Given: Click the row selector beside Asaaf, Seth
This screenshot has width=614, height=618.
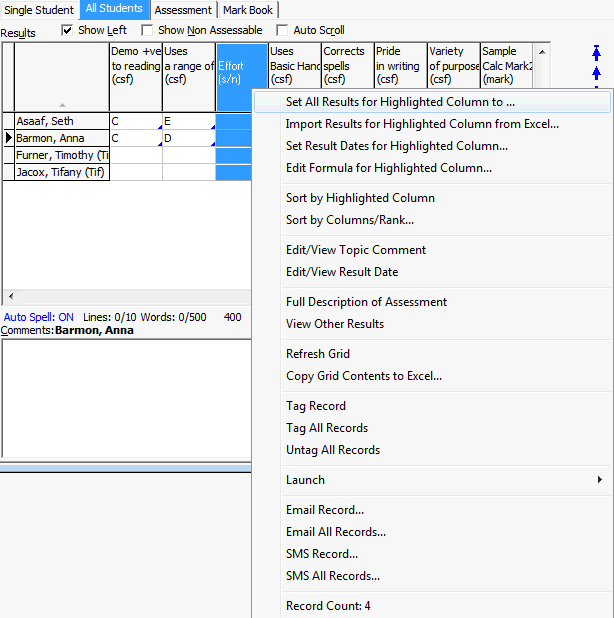Looking at the screenshot, I should coord(9,121).
